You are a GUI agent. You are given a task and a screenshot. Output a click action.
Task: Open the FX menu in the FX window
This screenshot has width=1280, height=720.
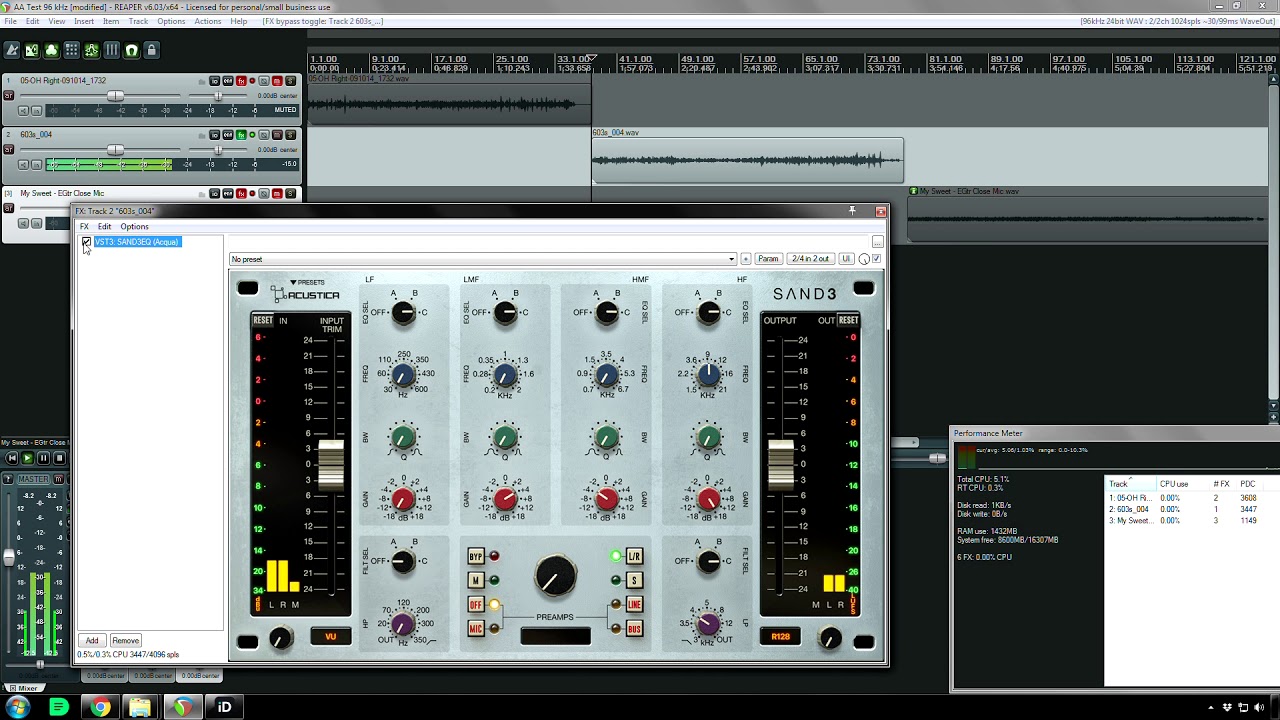point(85,227)
